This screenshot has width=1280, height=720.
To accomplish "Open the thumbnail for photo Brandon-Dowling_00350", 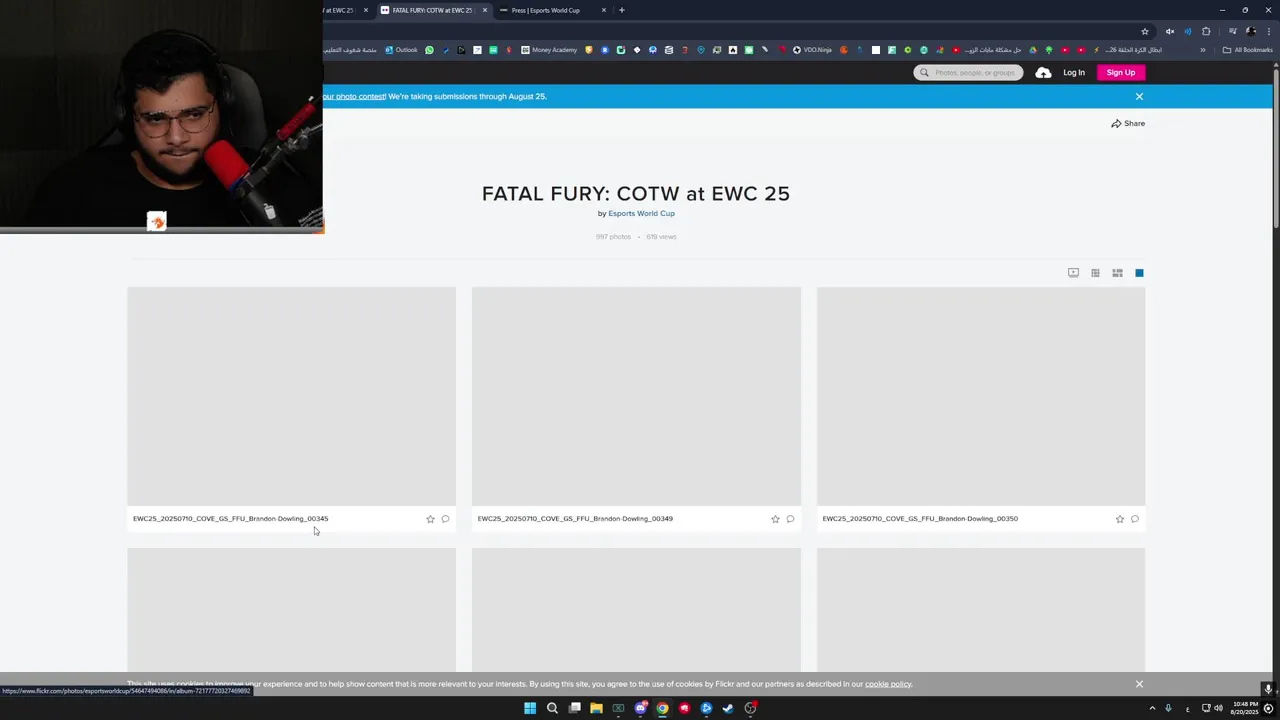I will click(981, 396).
